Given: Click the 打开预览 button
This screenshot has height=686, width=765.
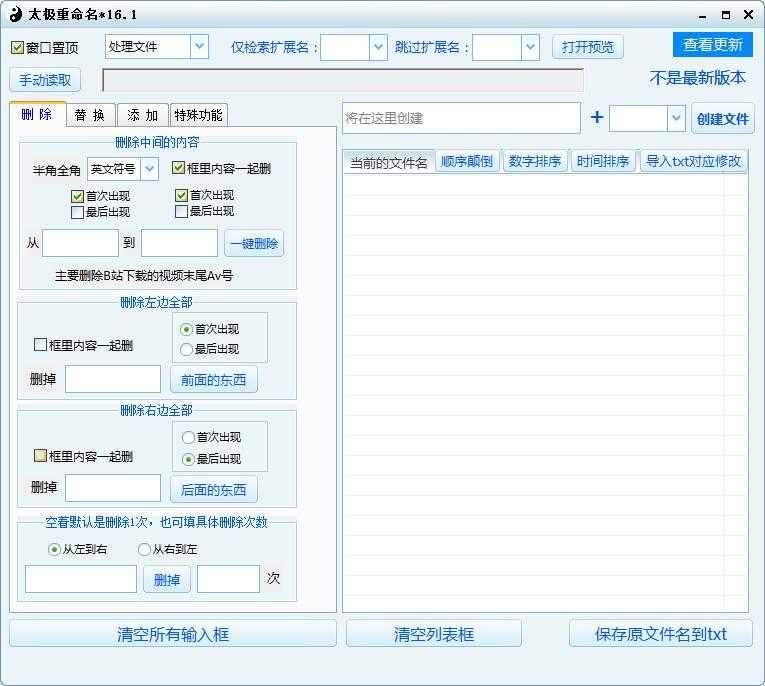Looking at the screenshot, I should (x=588, y=47).
